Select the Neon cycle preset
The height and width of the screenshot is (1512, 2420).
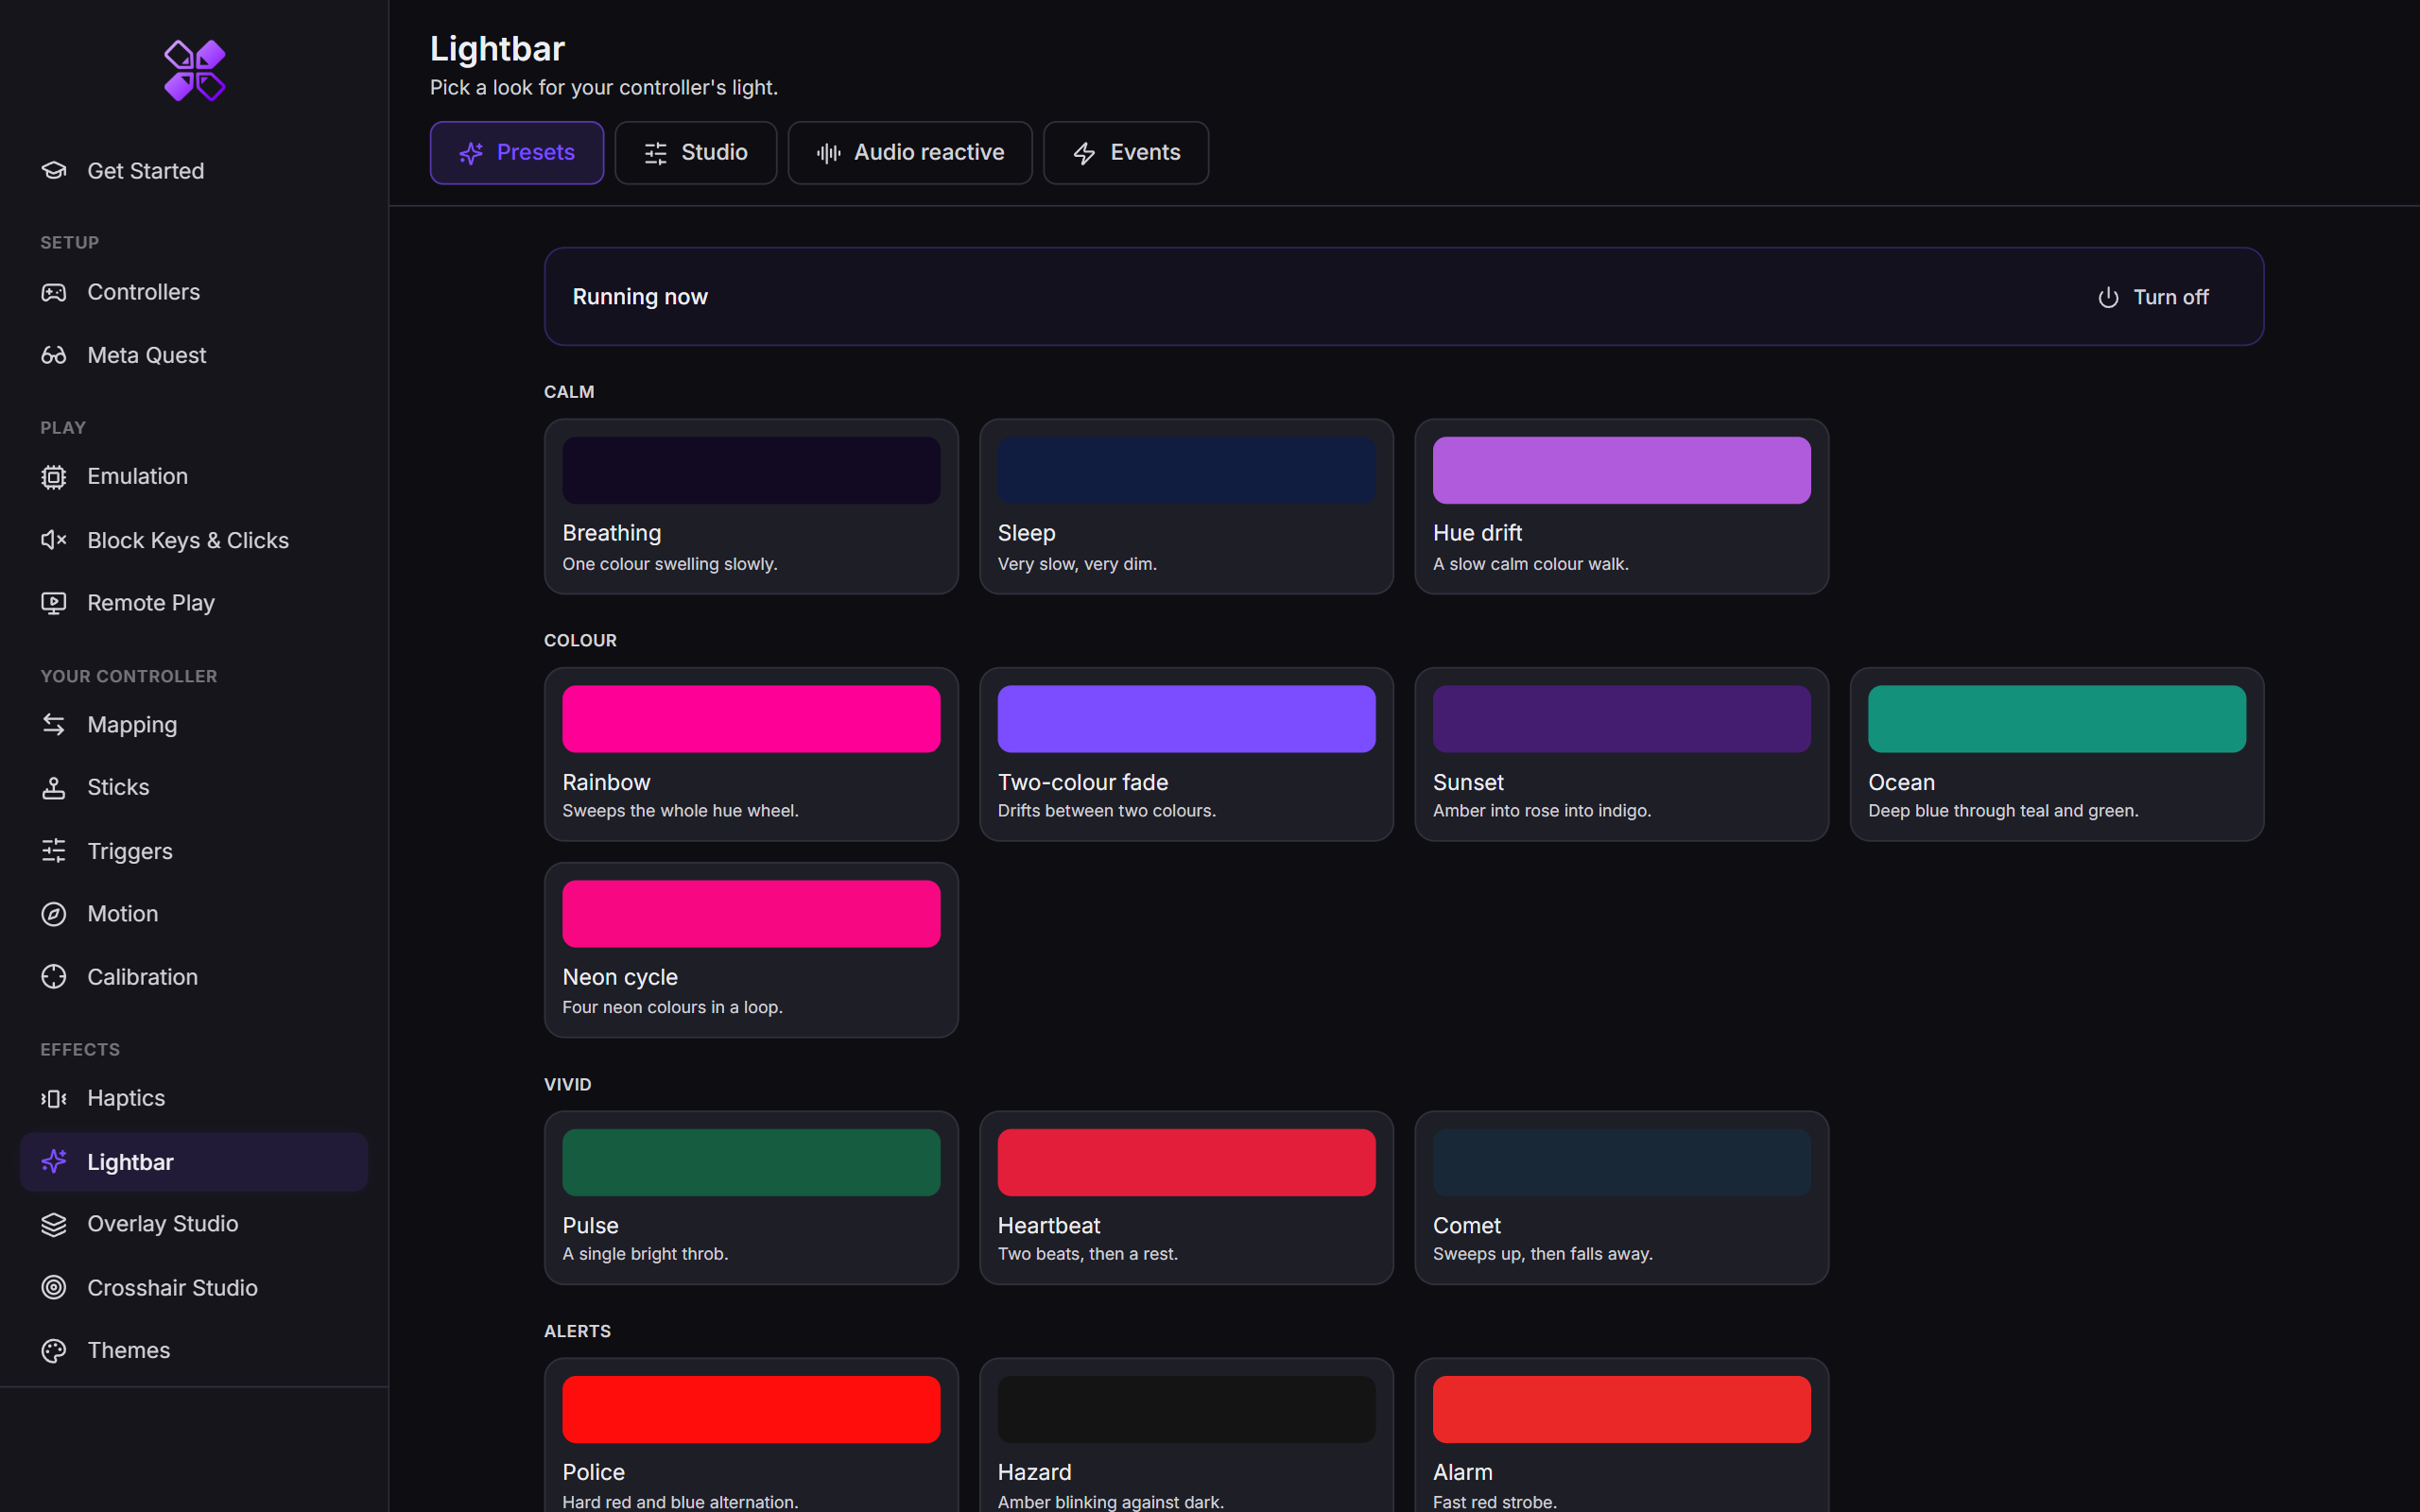click(751, 950)
